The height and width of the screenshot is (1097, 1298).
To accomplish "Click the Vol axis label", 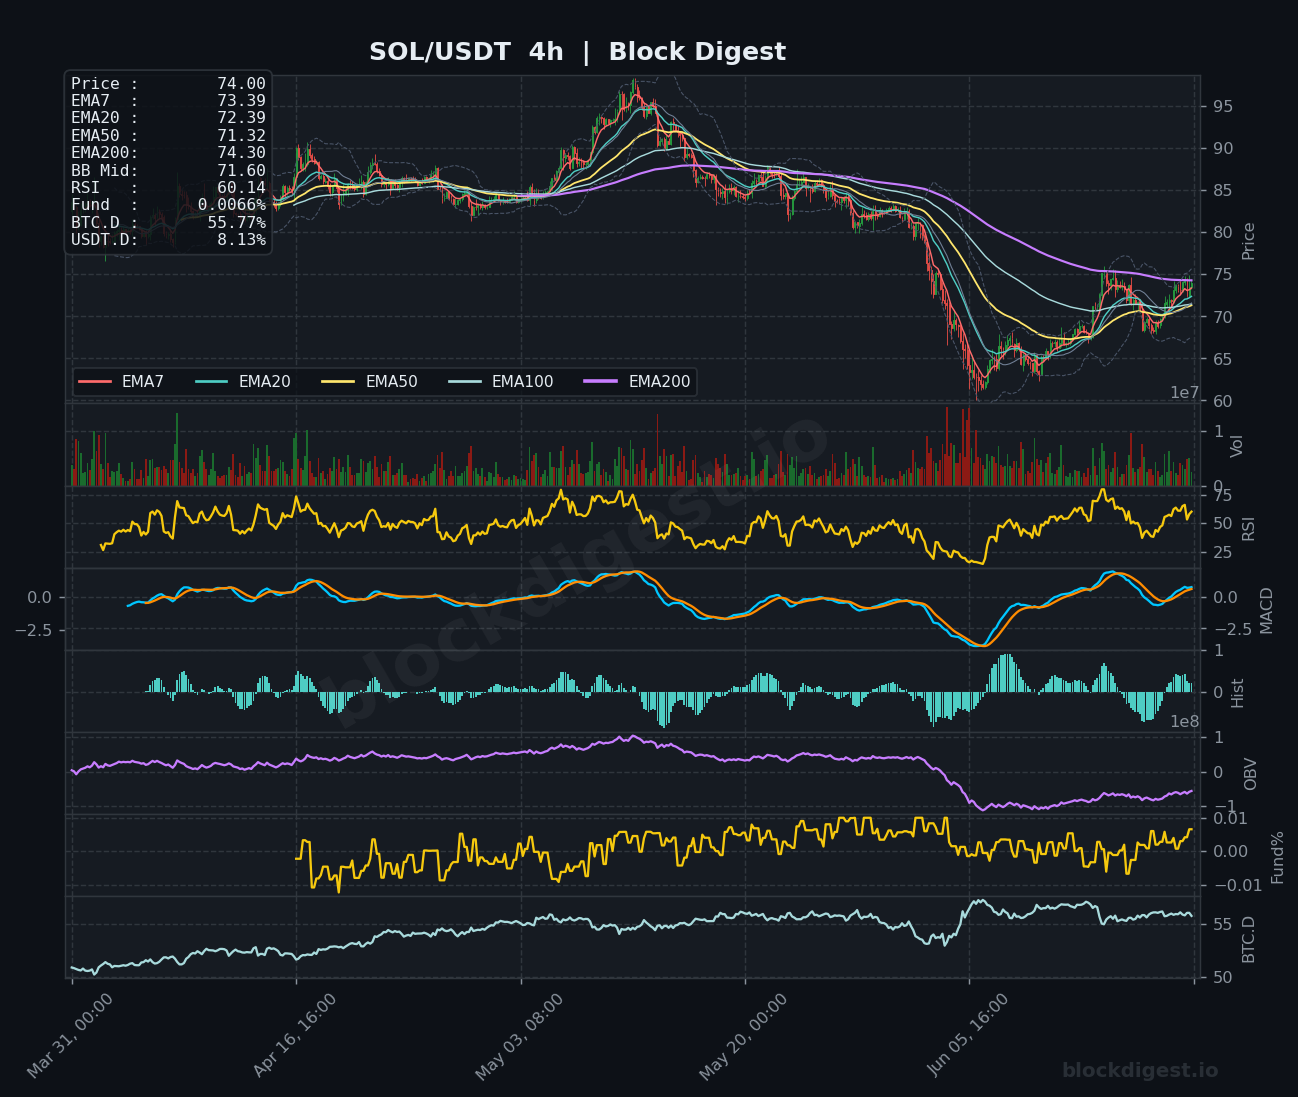I will [x=1237, y=446].
